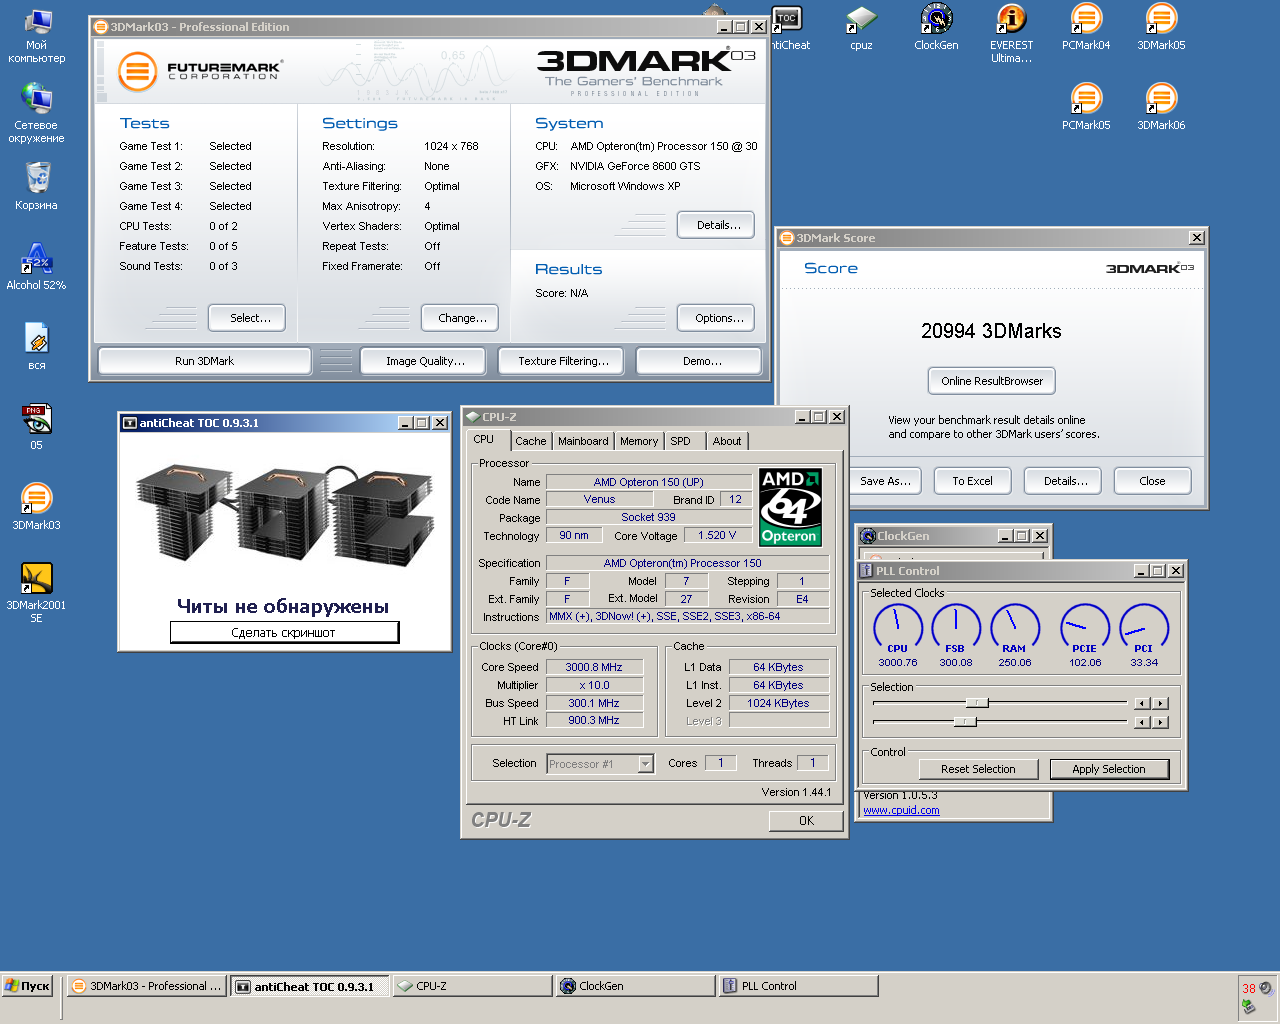The image size is (1280, 1024).
Task: Open the About tab in CPU-Z
Action: pyautogui.click(x=727, y=441)
